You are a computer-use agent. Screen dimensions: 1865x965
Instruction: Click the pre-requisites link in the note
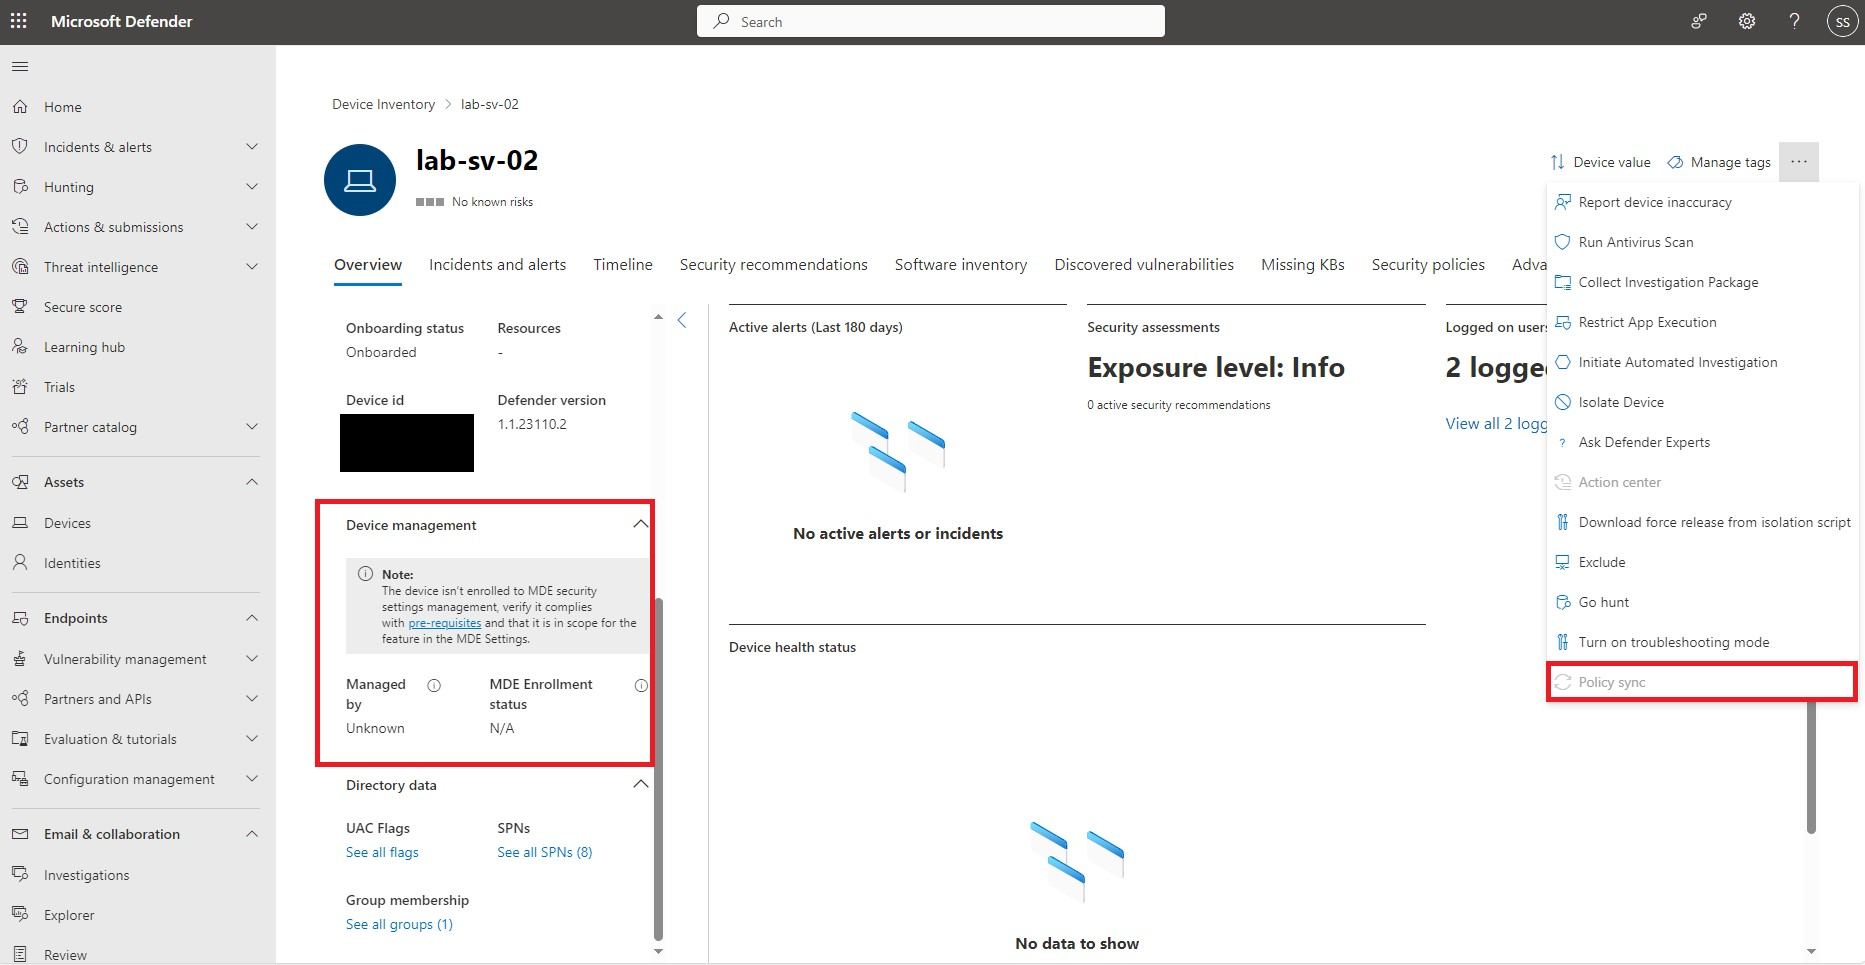coord(444,622)
